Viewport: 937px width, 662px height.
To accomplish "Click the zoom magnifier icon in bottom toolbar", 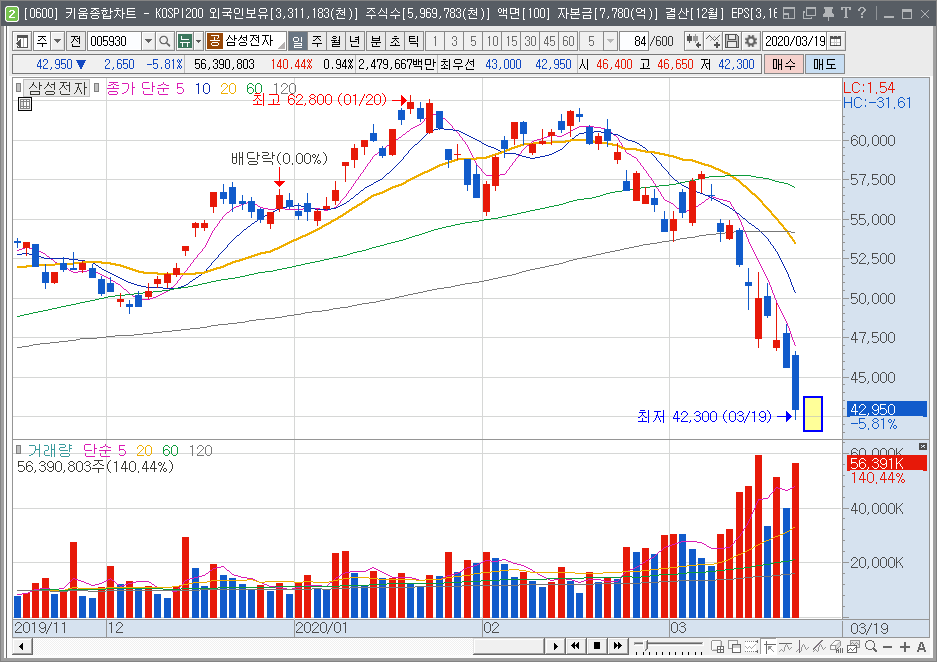I will click(871, 646).
